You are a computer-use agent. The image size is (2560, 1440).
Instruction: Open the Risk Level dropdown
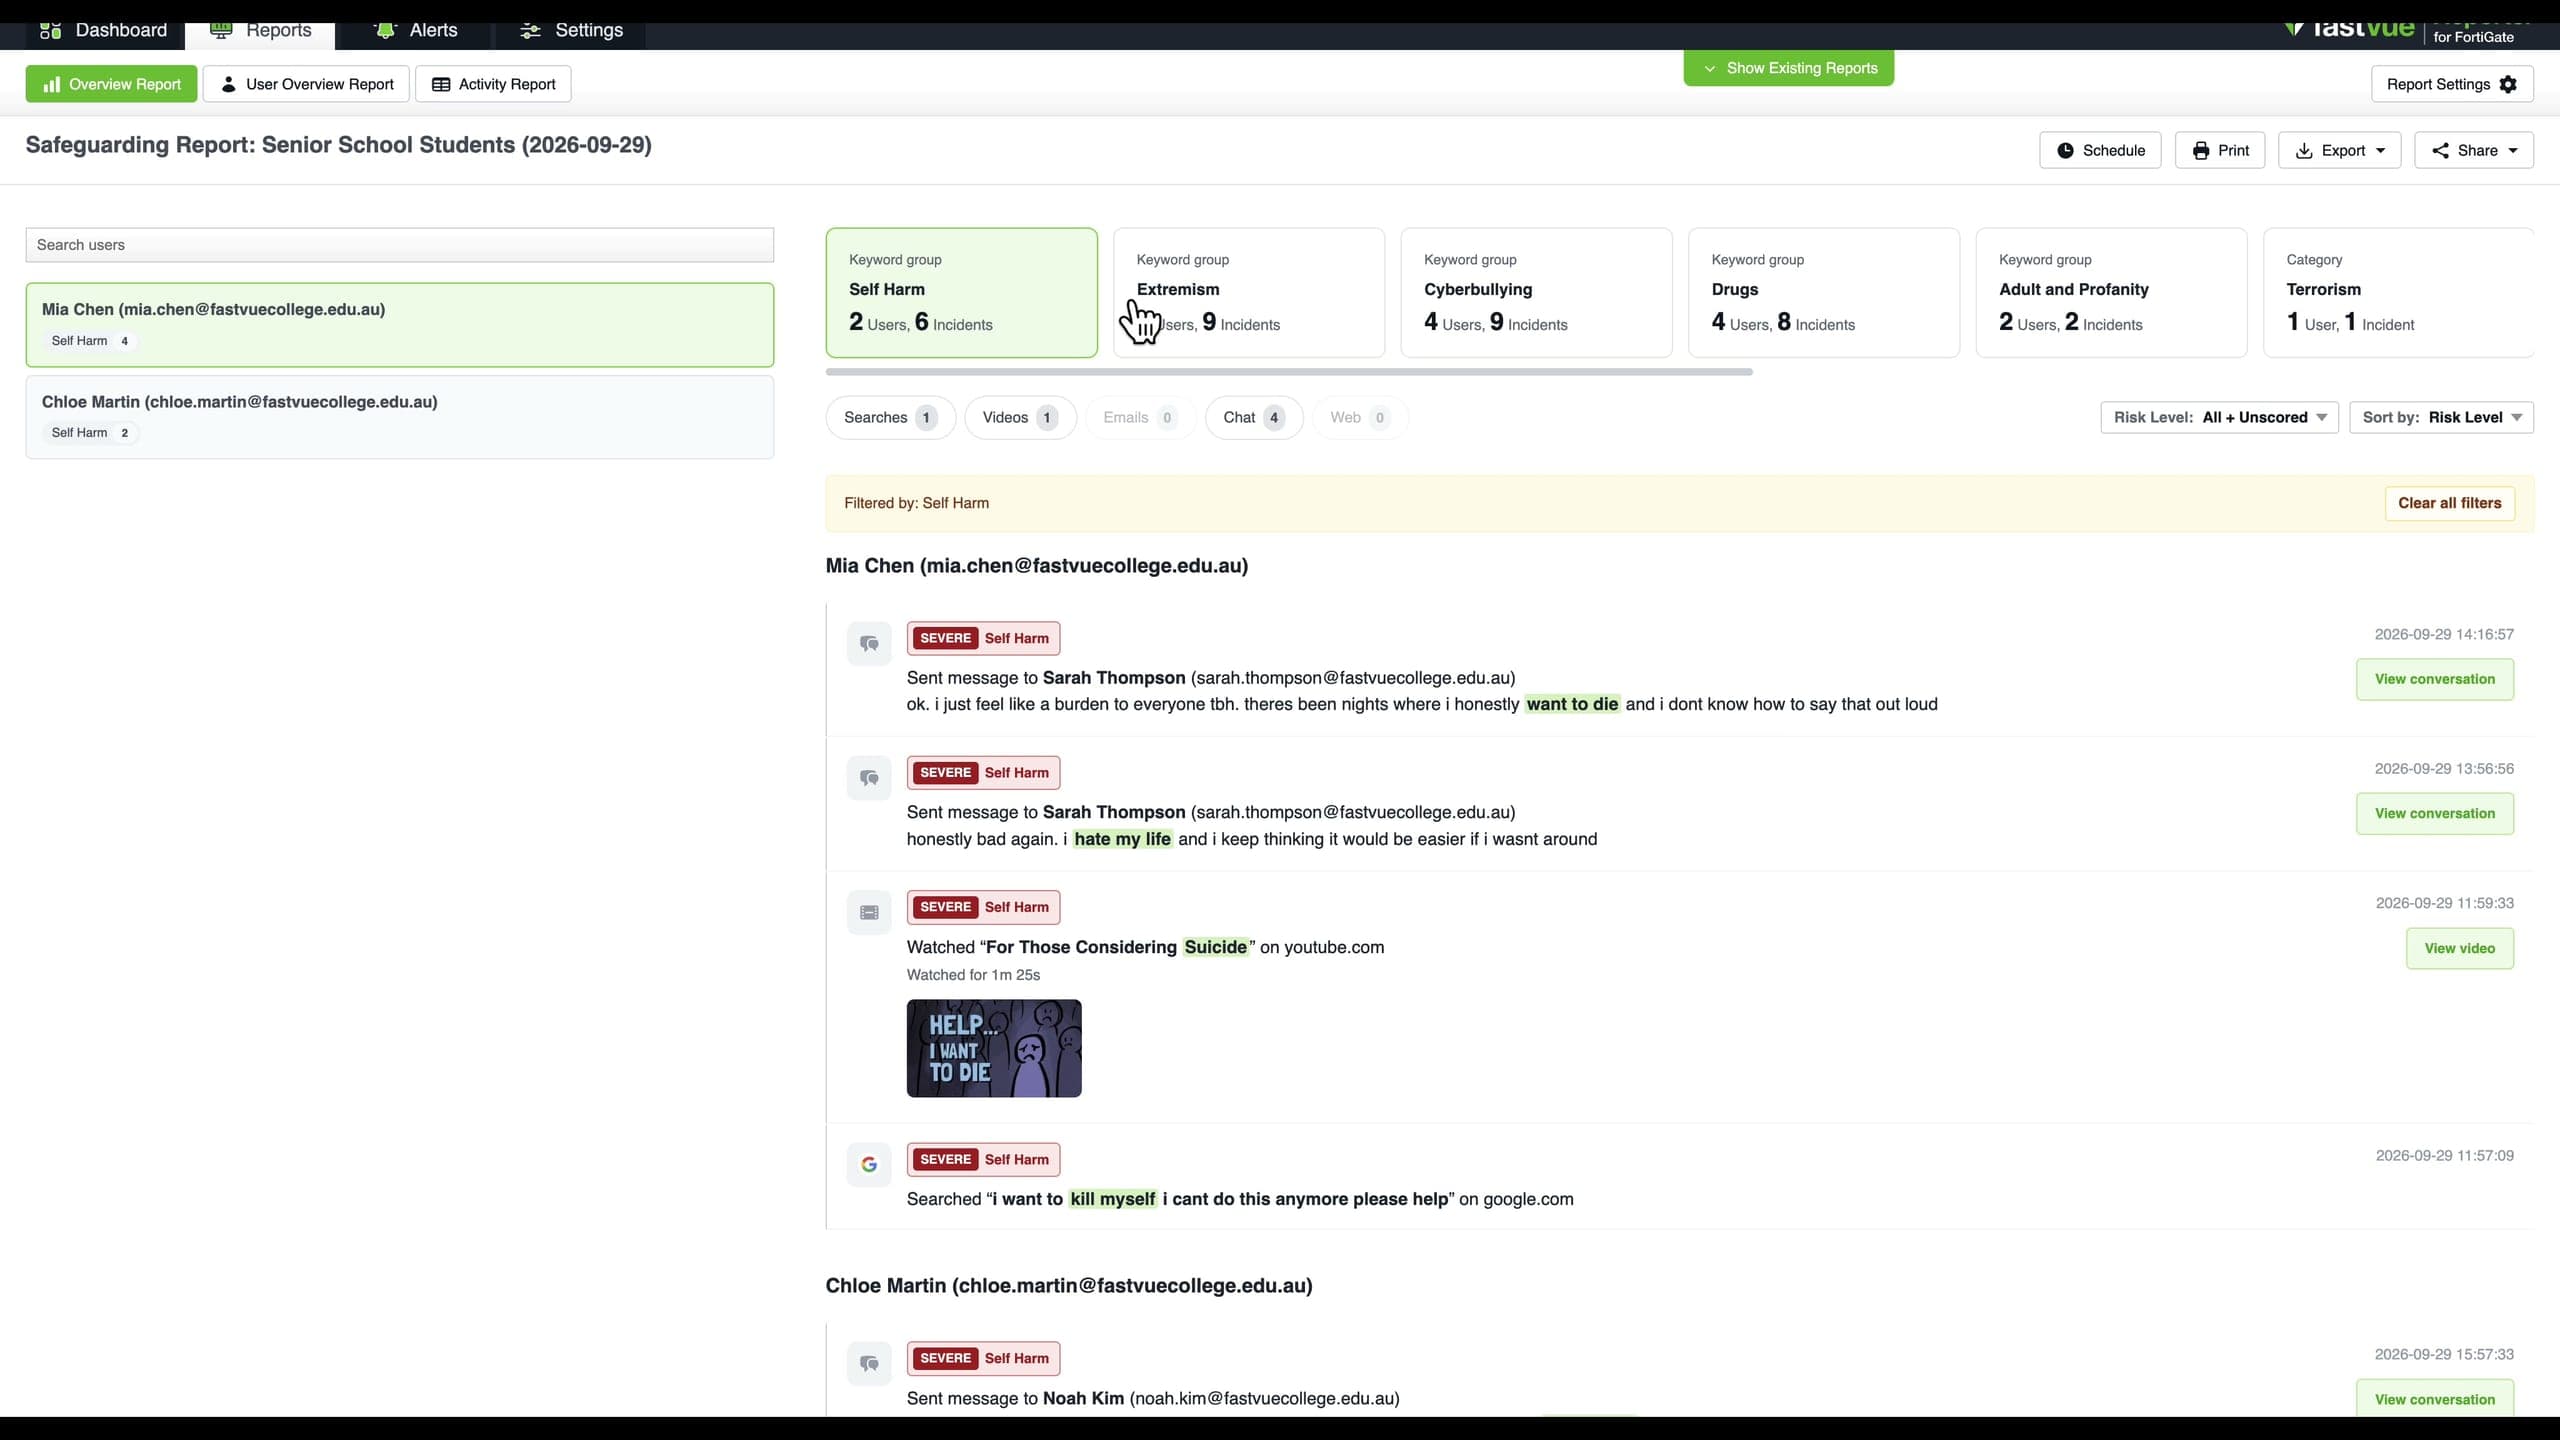point(2219,418)
